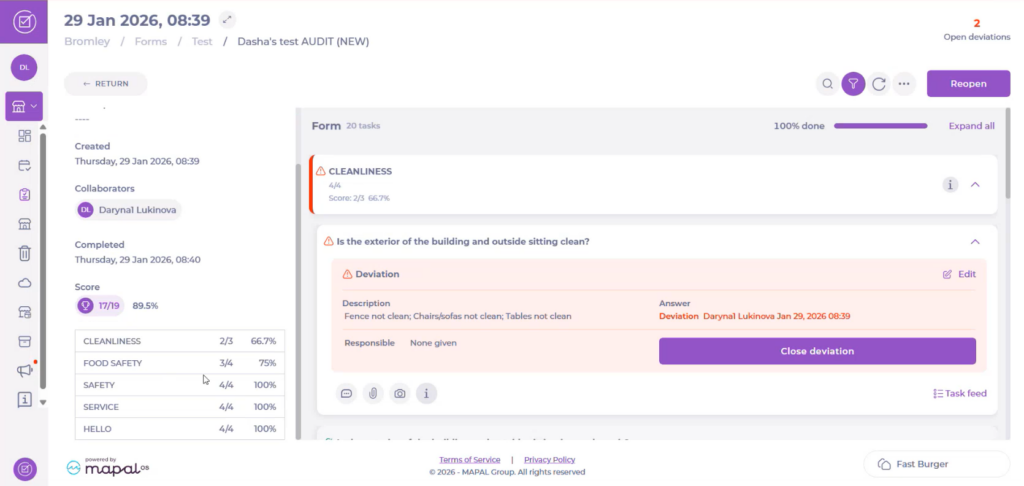Add a comment via speech bubble icon
This screenshot has height=486, width=1024.
346,394
